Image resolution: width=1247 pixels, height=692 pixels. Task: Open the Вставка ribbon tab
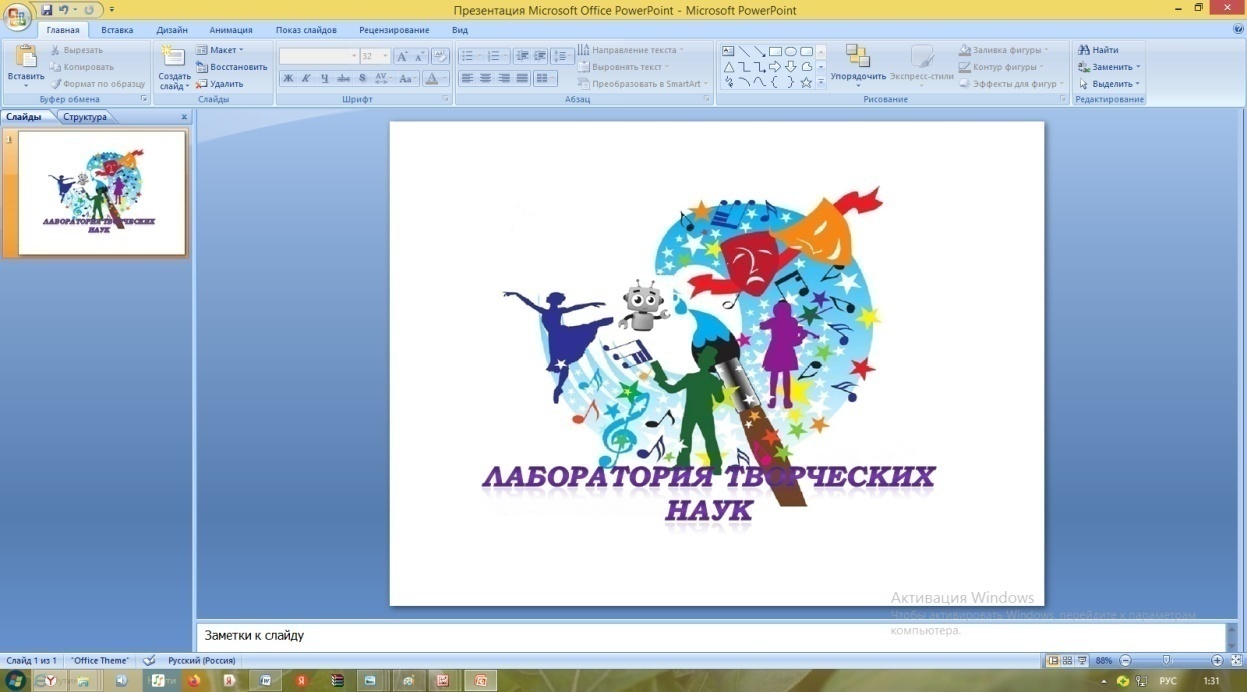click(117, 30)
